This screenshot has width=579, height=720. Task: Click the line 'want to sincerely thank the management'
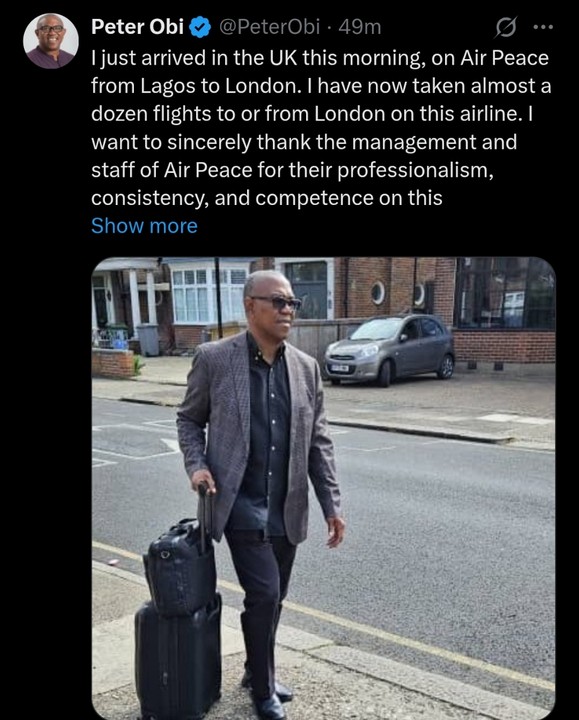(x=304, y=142)
